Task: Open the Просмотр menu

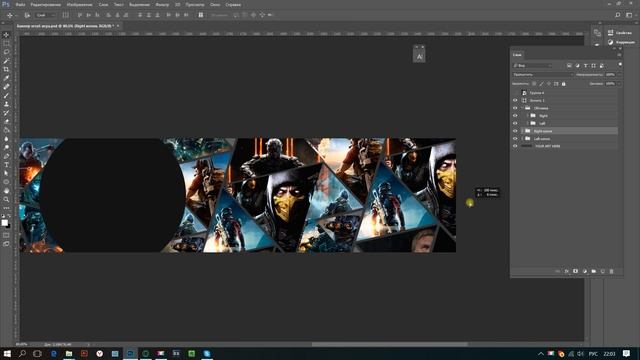Action: coord(195,5)
